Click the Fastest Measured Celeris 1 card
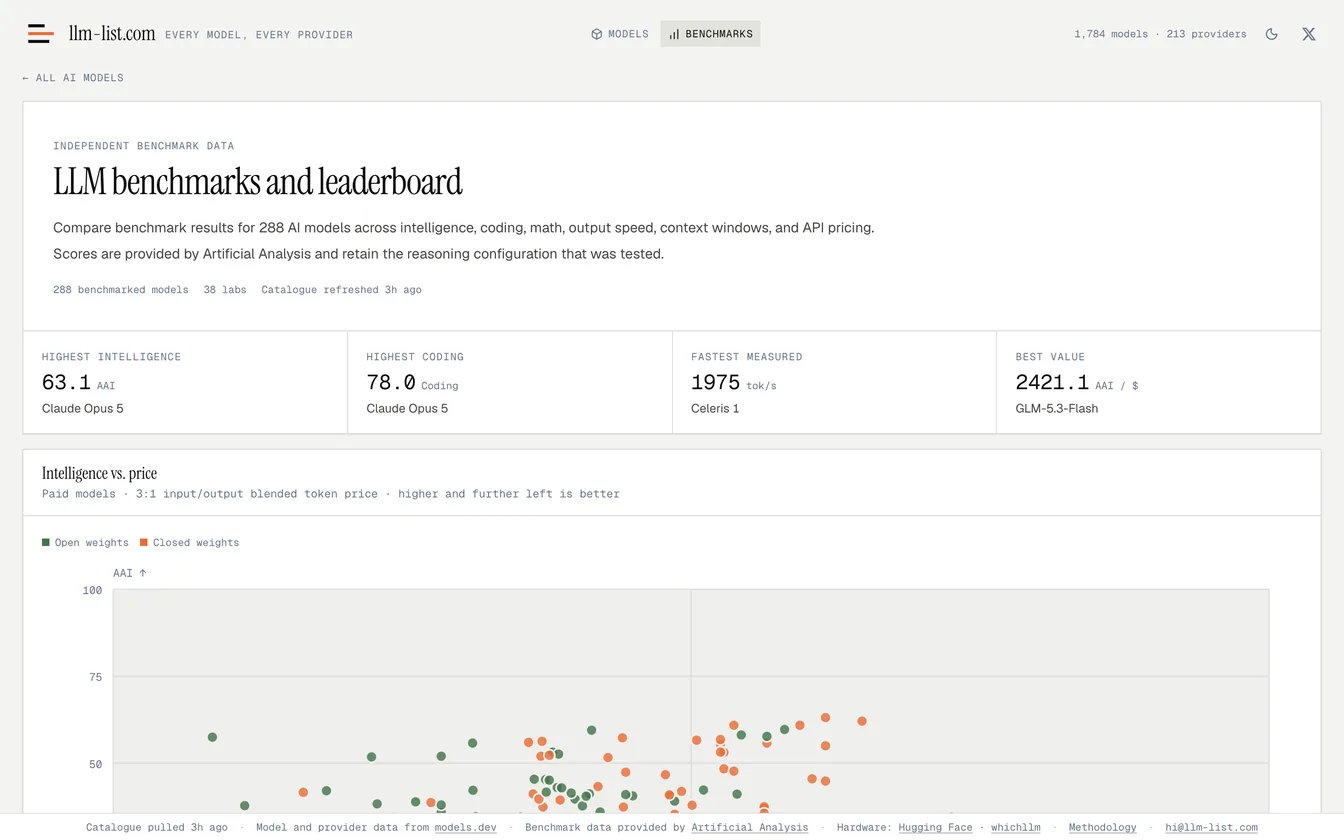The width and height of the screenshot is (1344, 840). [834, 382]
